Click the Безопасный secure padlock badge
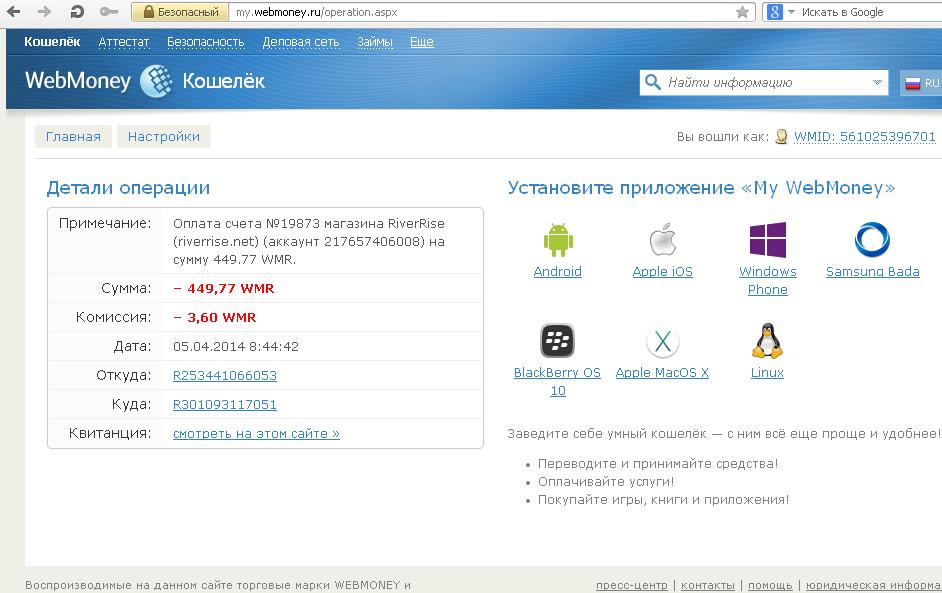Viewport: 942px width, 593px height. pos(180,12)
